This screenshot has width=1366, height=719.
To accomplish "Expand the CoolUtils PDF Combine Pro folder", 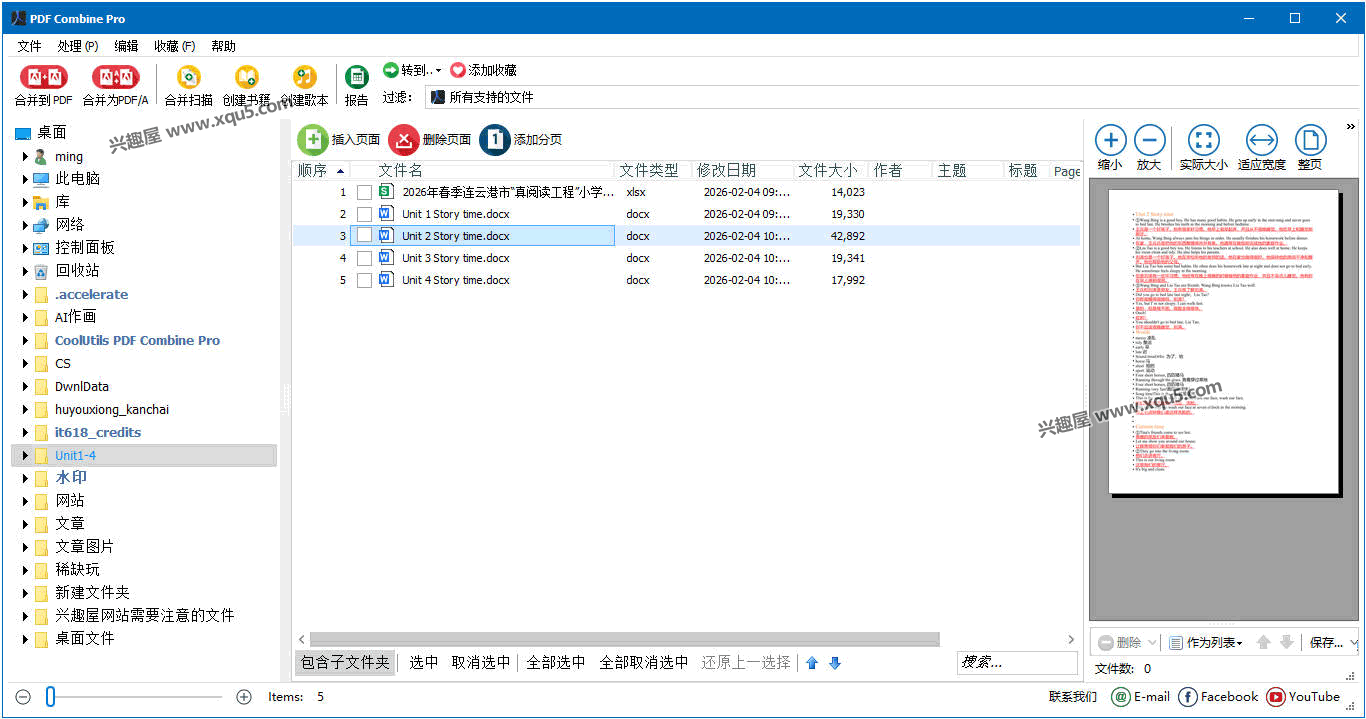I will tap(25, 340).
